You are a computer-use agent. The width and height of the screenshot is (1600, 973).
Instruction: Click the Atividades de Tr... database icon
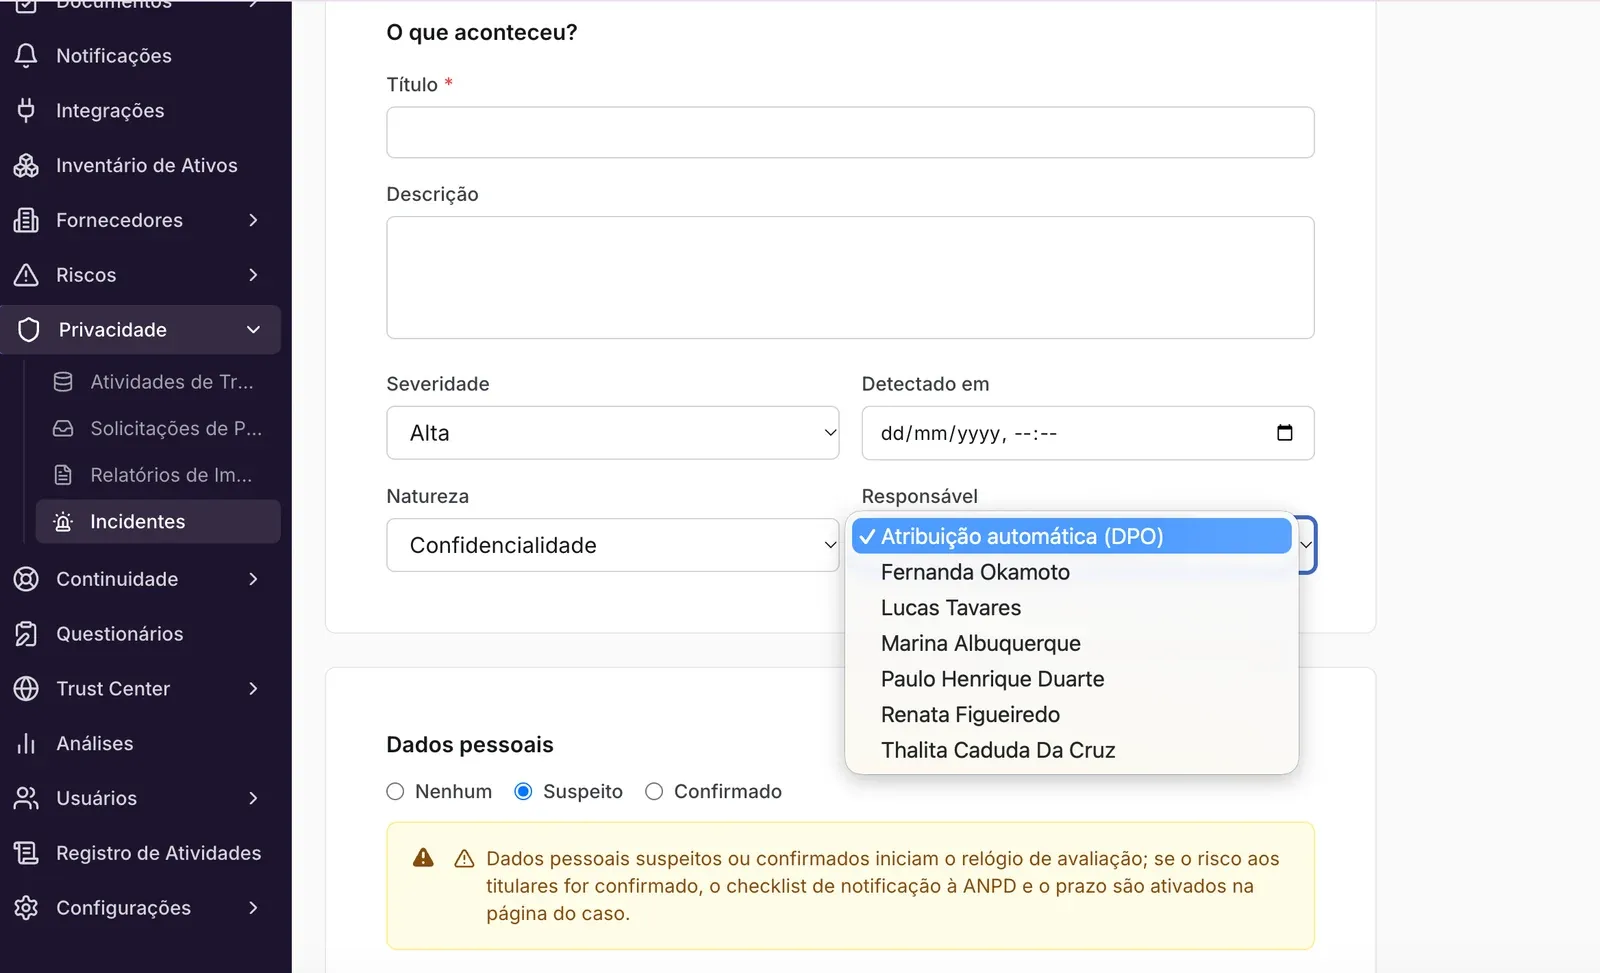63,382
